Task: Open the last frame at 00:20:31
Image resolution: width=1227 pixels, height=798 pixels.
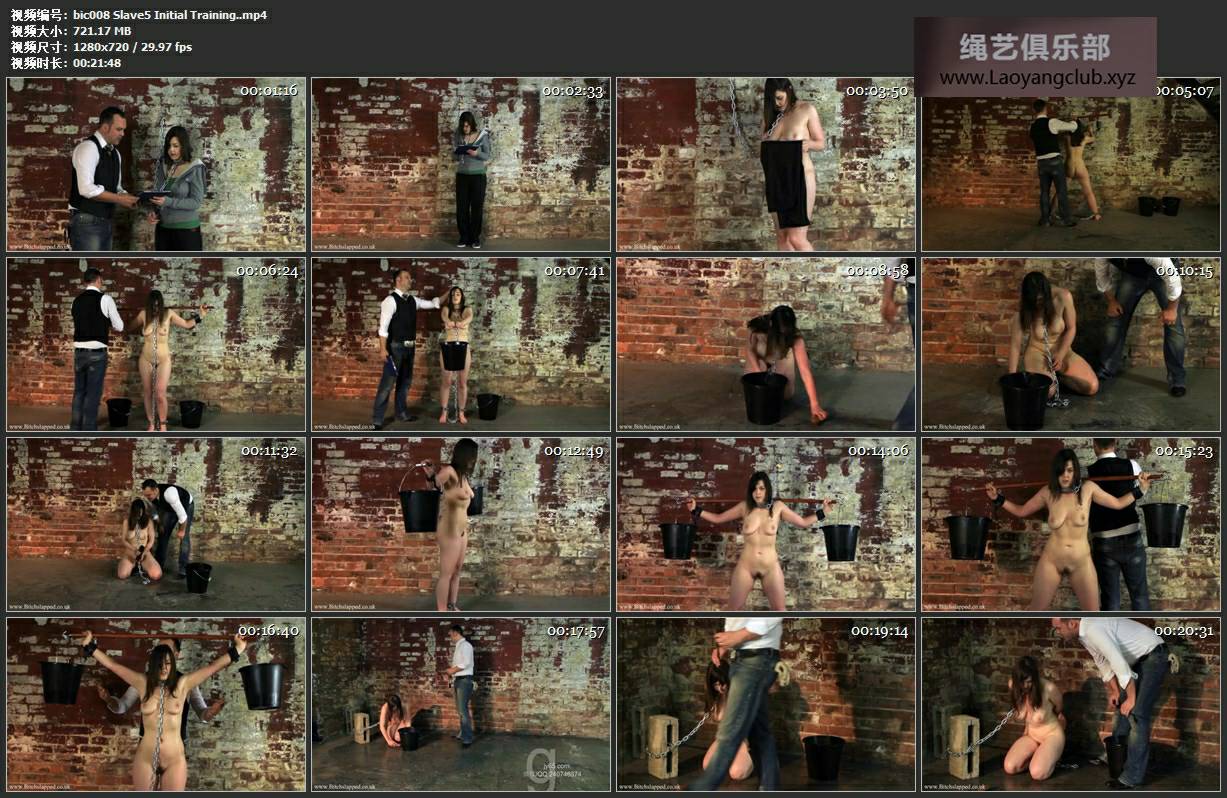Action: (x=1071, y=705)
